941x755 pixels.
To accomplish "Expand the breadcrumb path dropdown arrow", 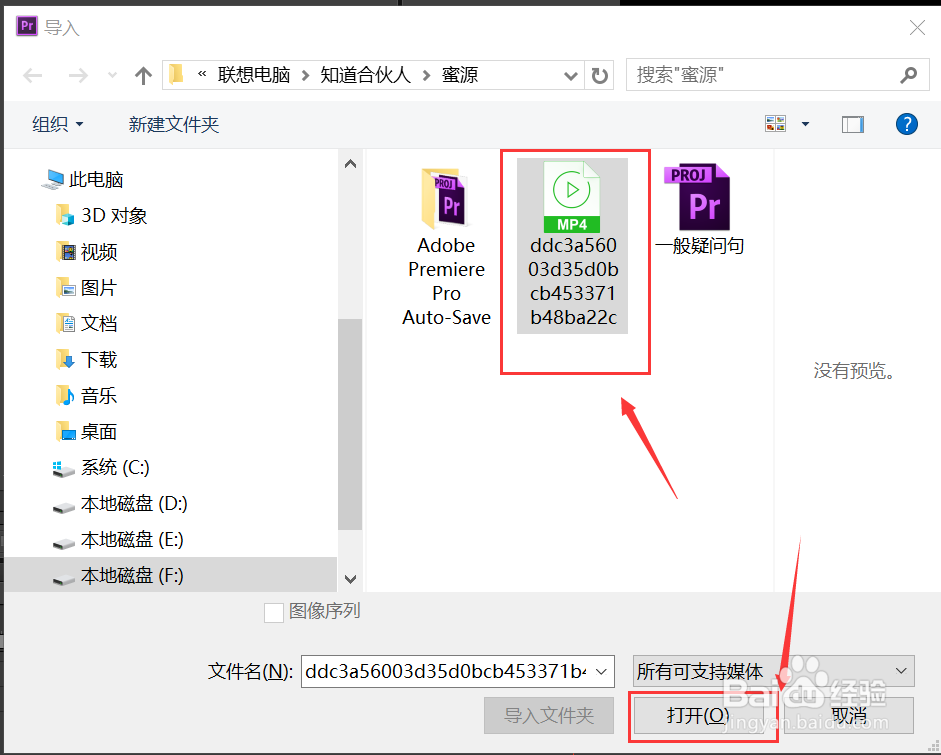I will 570,75.
